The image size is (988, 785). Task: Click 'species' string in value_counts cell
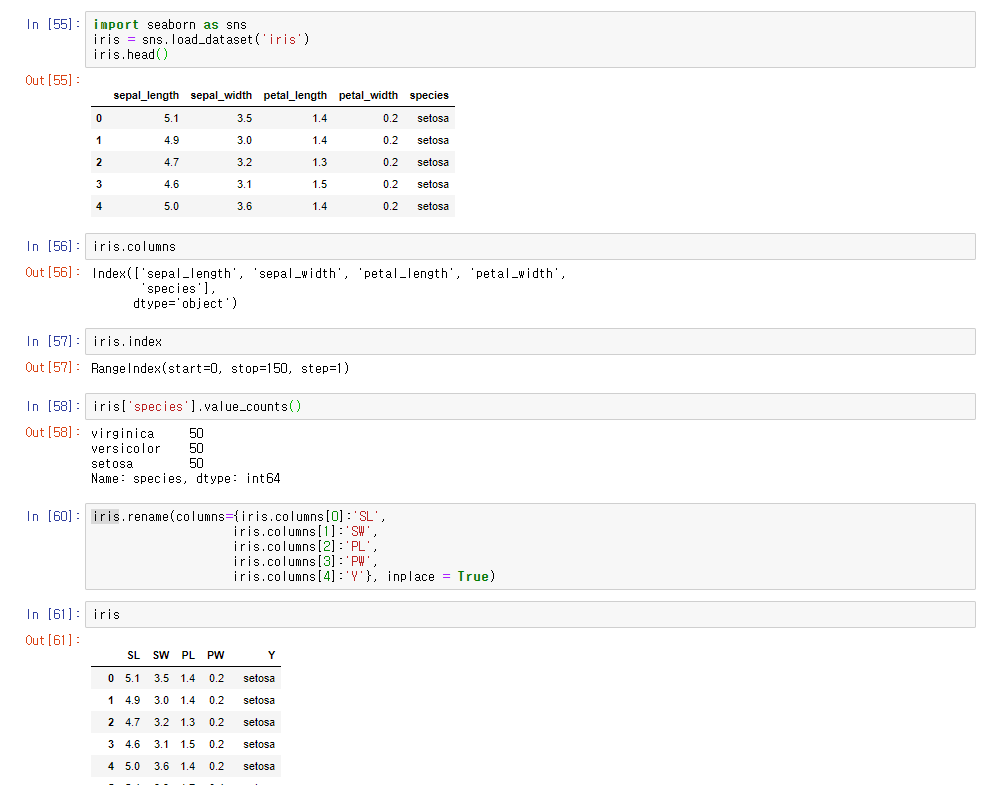coord(158,406)
